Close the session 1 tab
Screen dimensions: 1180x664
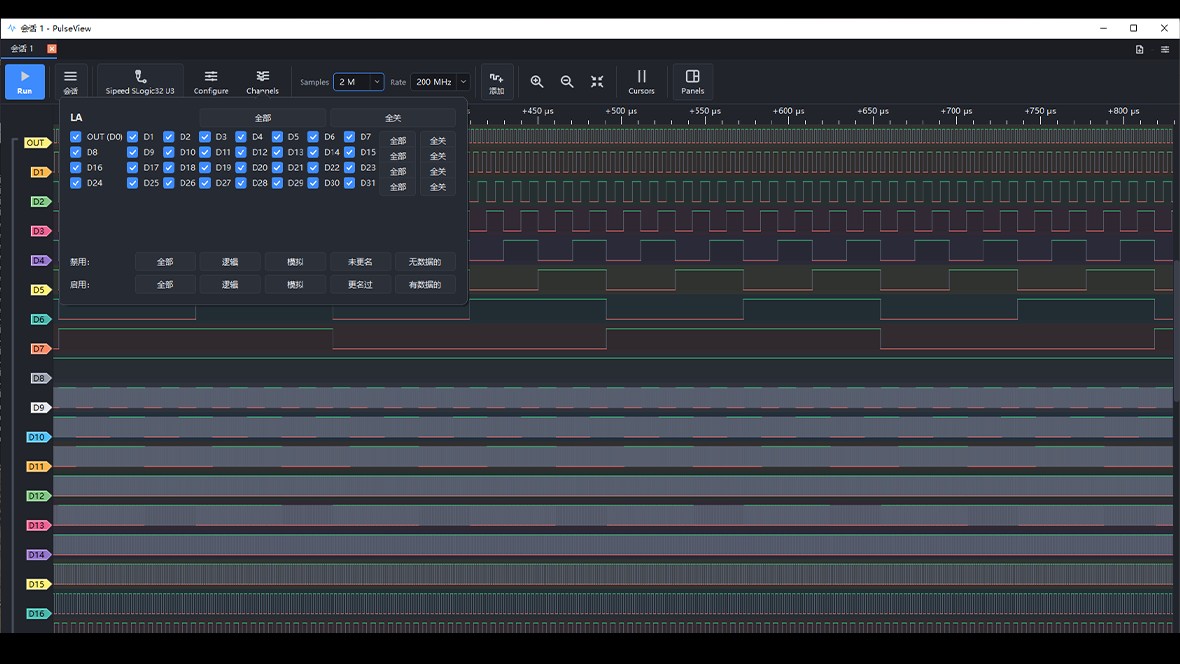pos(52,49)
